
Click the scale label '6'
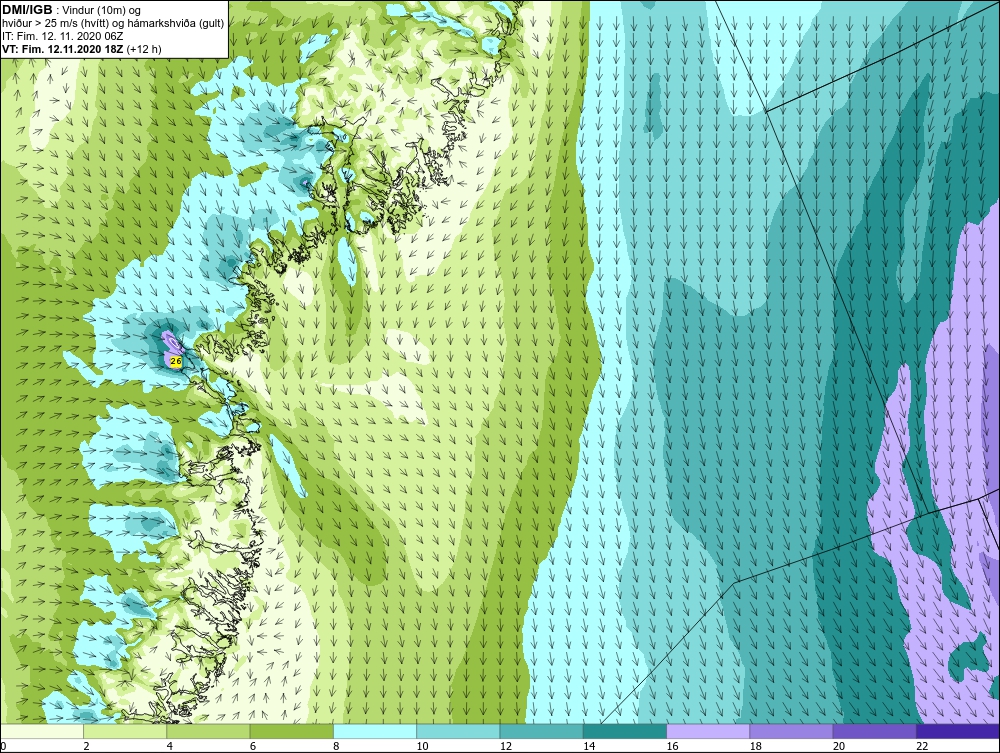point(253,747)
